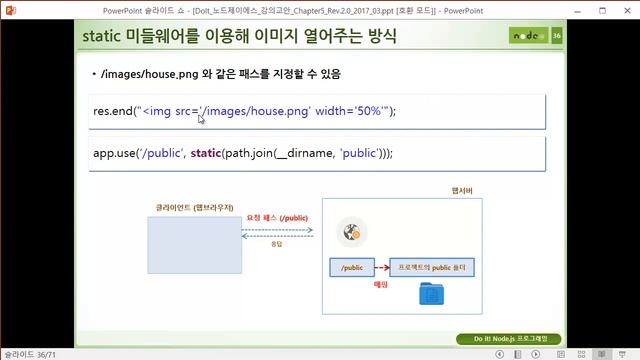Click the PowerPoint app icon in the title bar
Viewport: 640px width, 360px height.
point(11,10)
